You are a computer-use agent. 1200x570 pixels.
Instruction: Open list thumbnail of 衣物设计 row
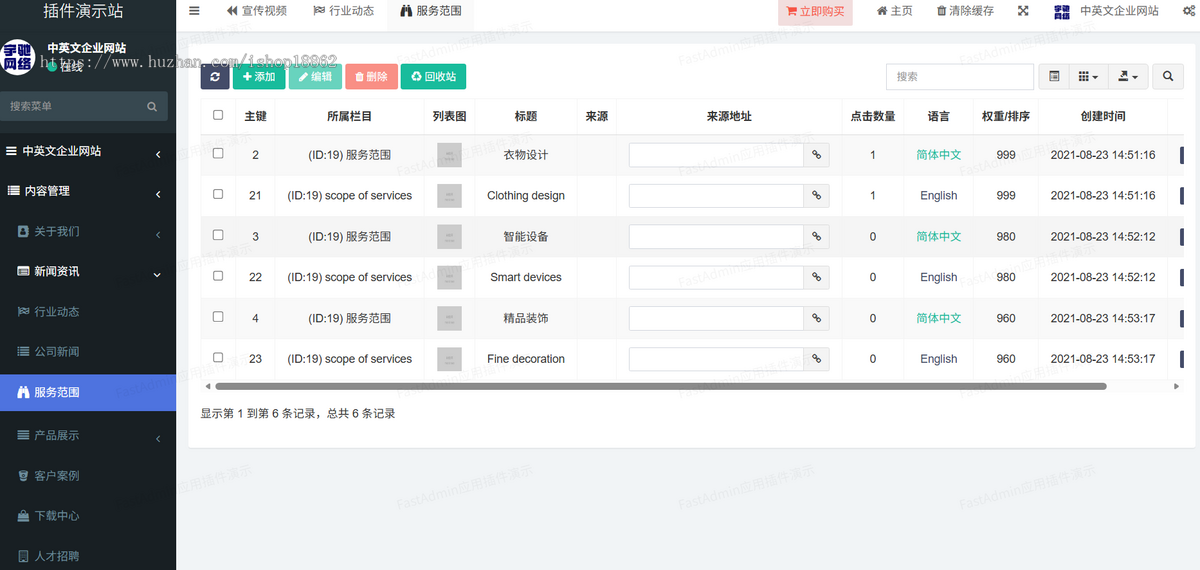pos(449,155)
